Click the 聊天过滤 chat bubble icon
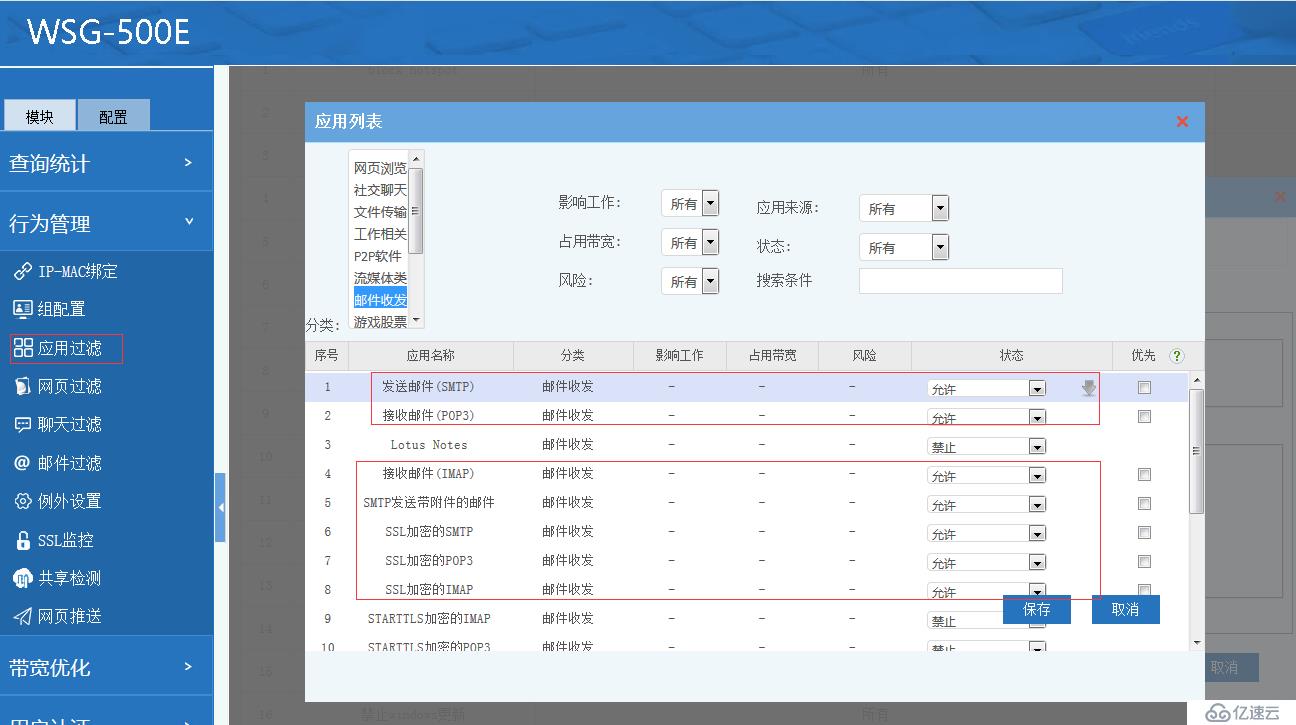1296x725 pixels. click(23, 424)
